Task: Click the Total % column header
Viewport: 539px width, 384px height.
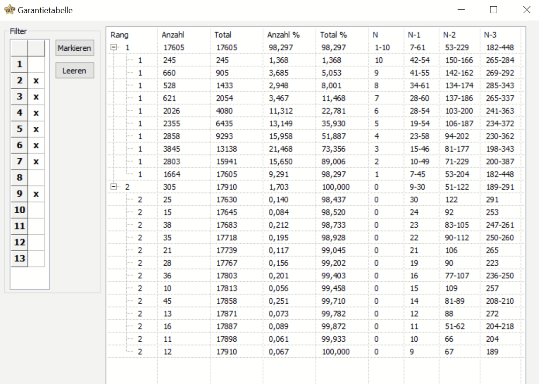Action: (x=333, y=35)
